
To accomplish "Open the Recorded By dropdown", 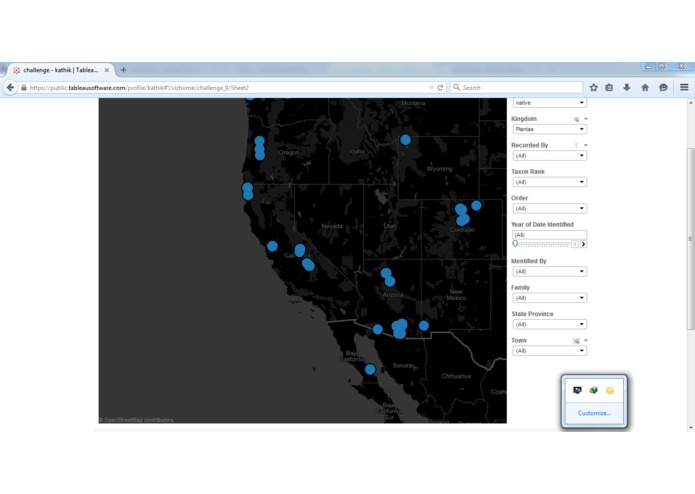I will 550,156.
